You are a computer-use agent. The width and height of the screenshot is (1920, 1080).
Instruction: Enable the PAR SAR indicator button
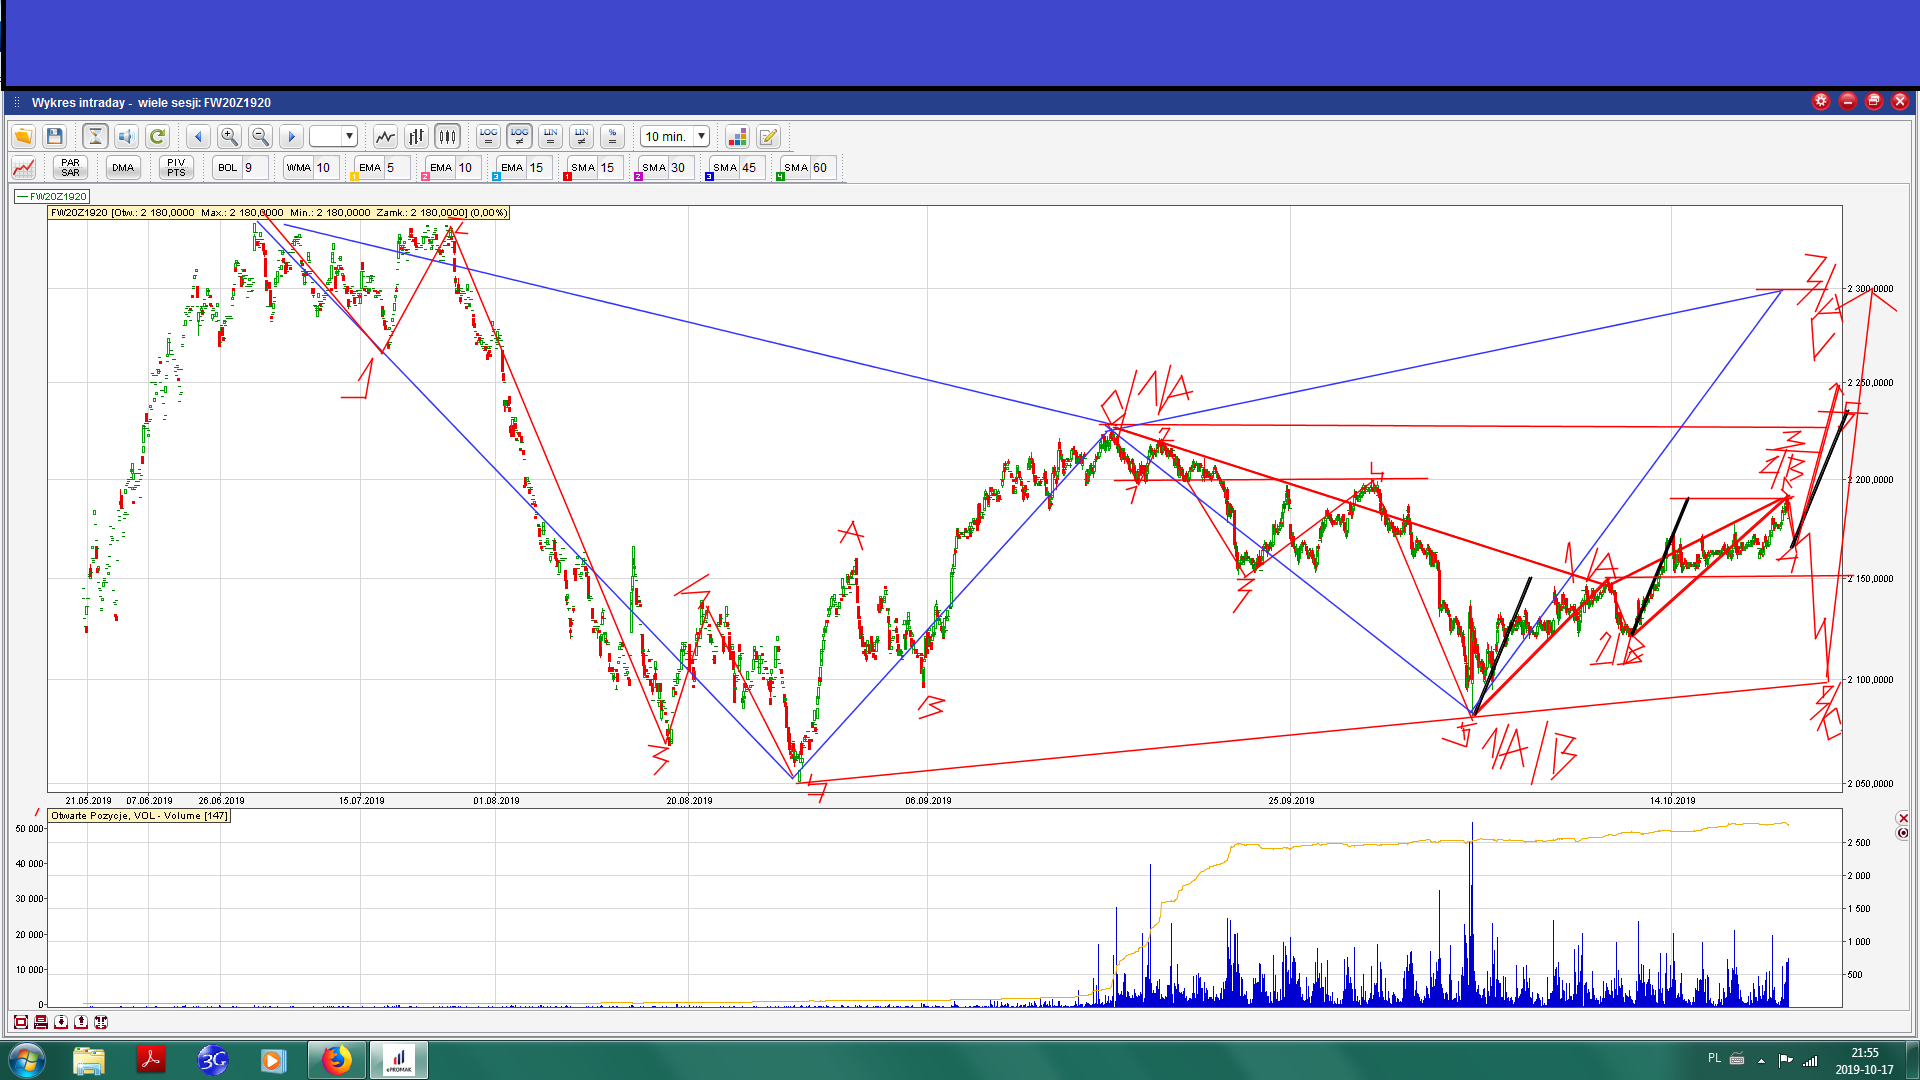[x=70, y=167]
